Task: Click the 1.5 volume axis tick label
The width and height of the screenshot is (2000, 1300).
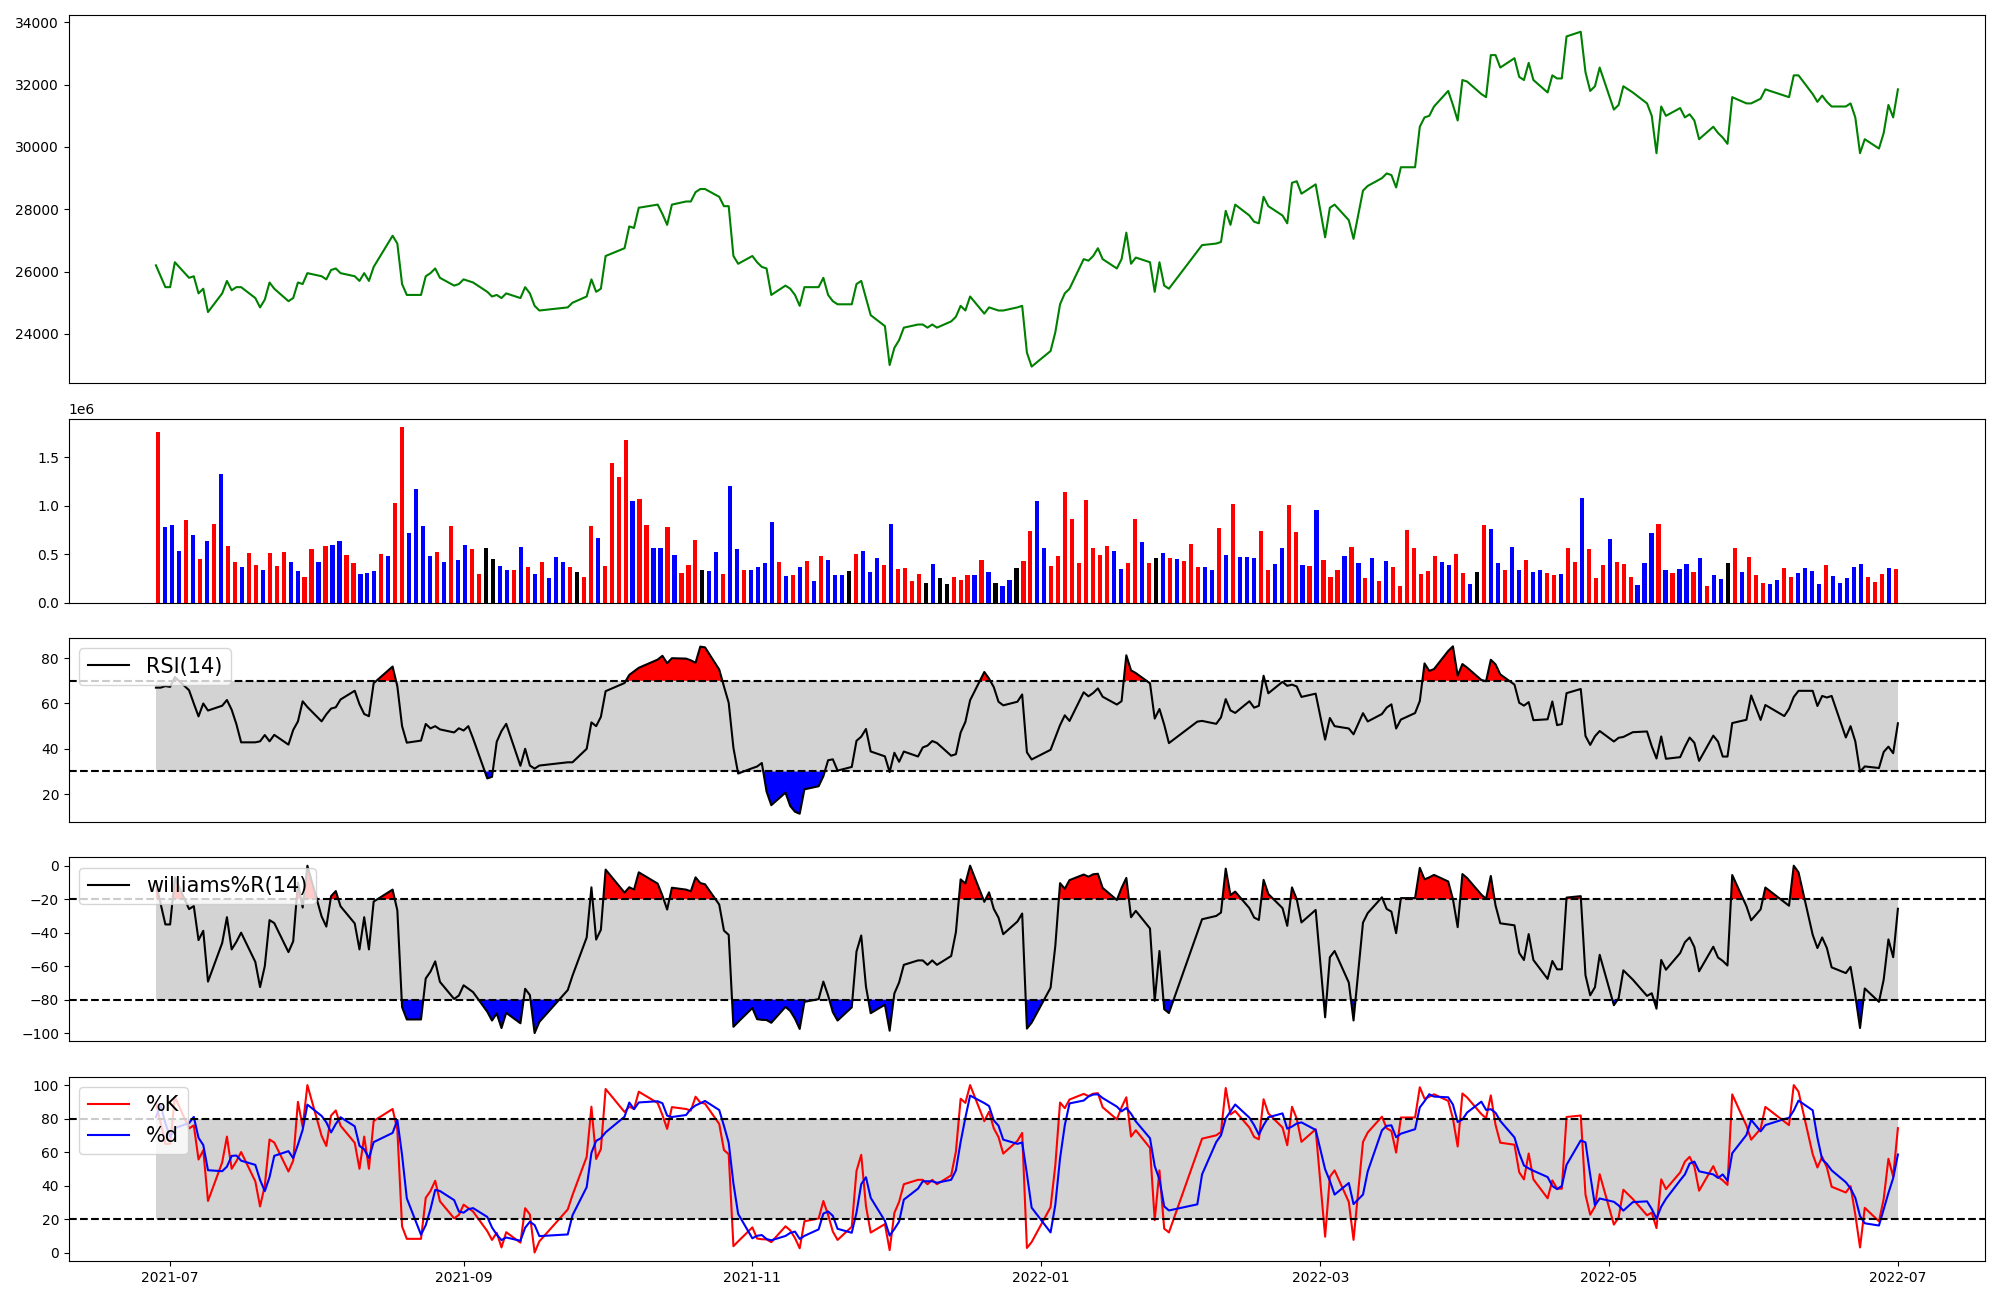Action: [48, 458]
